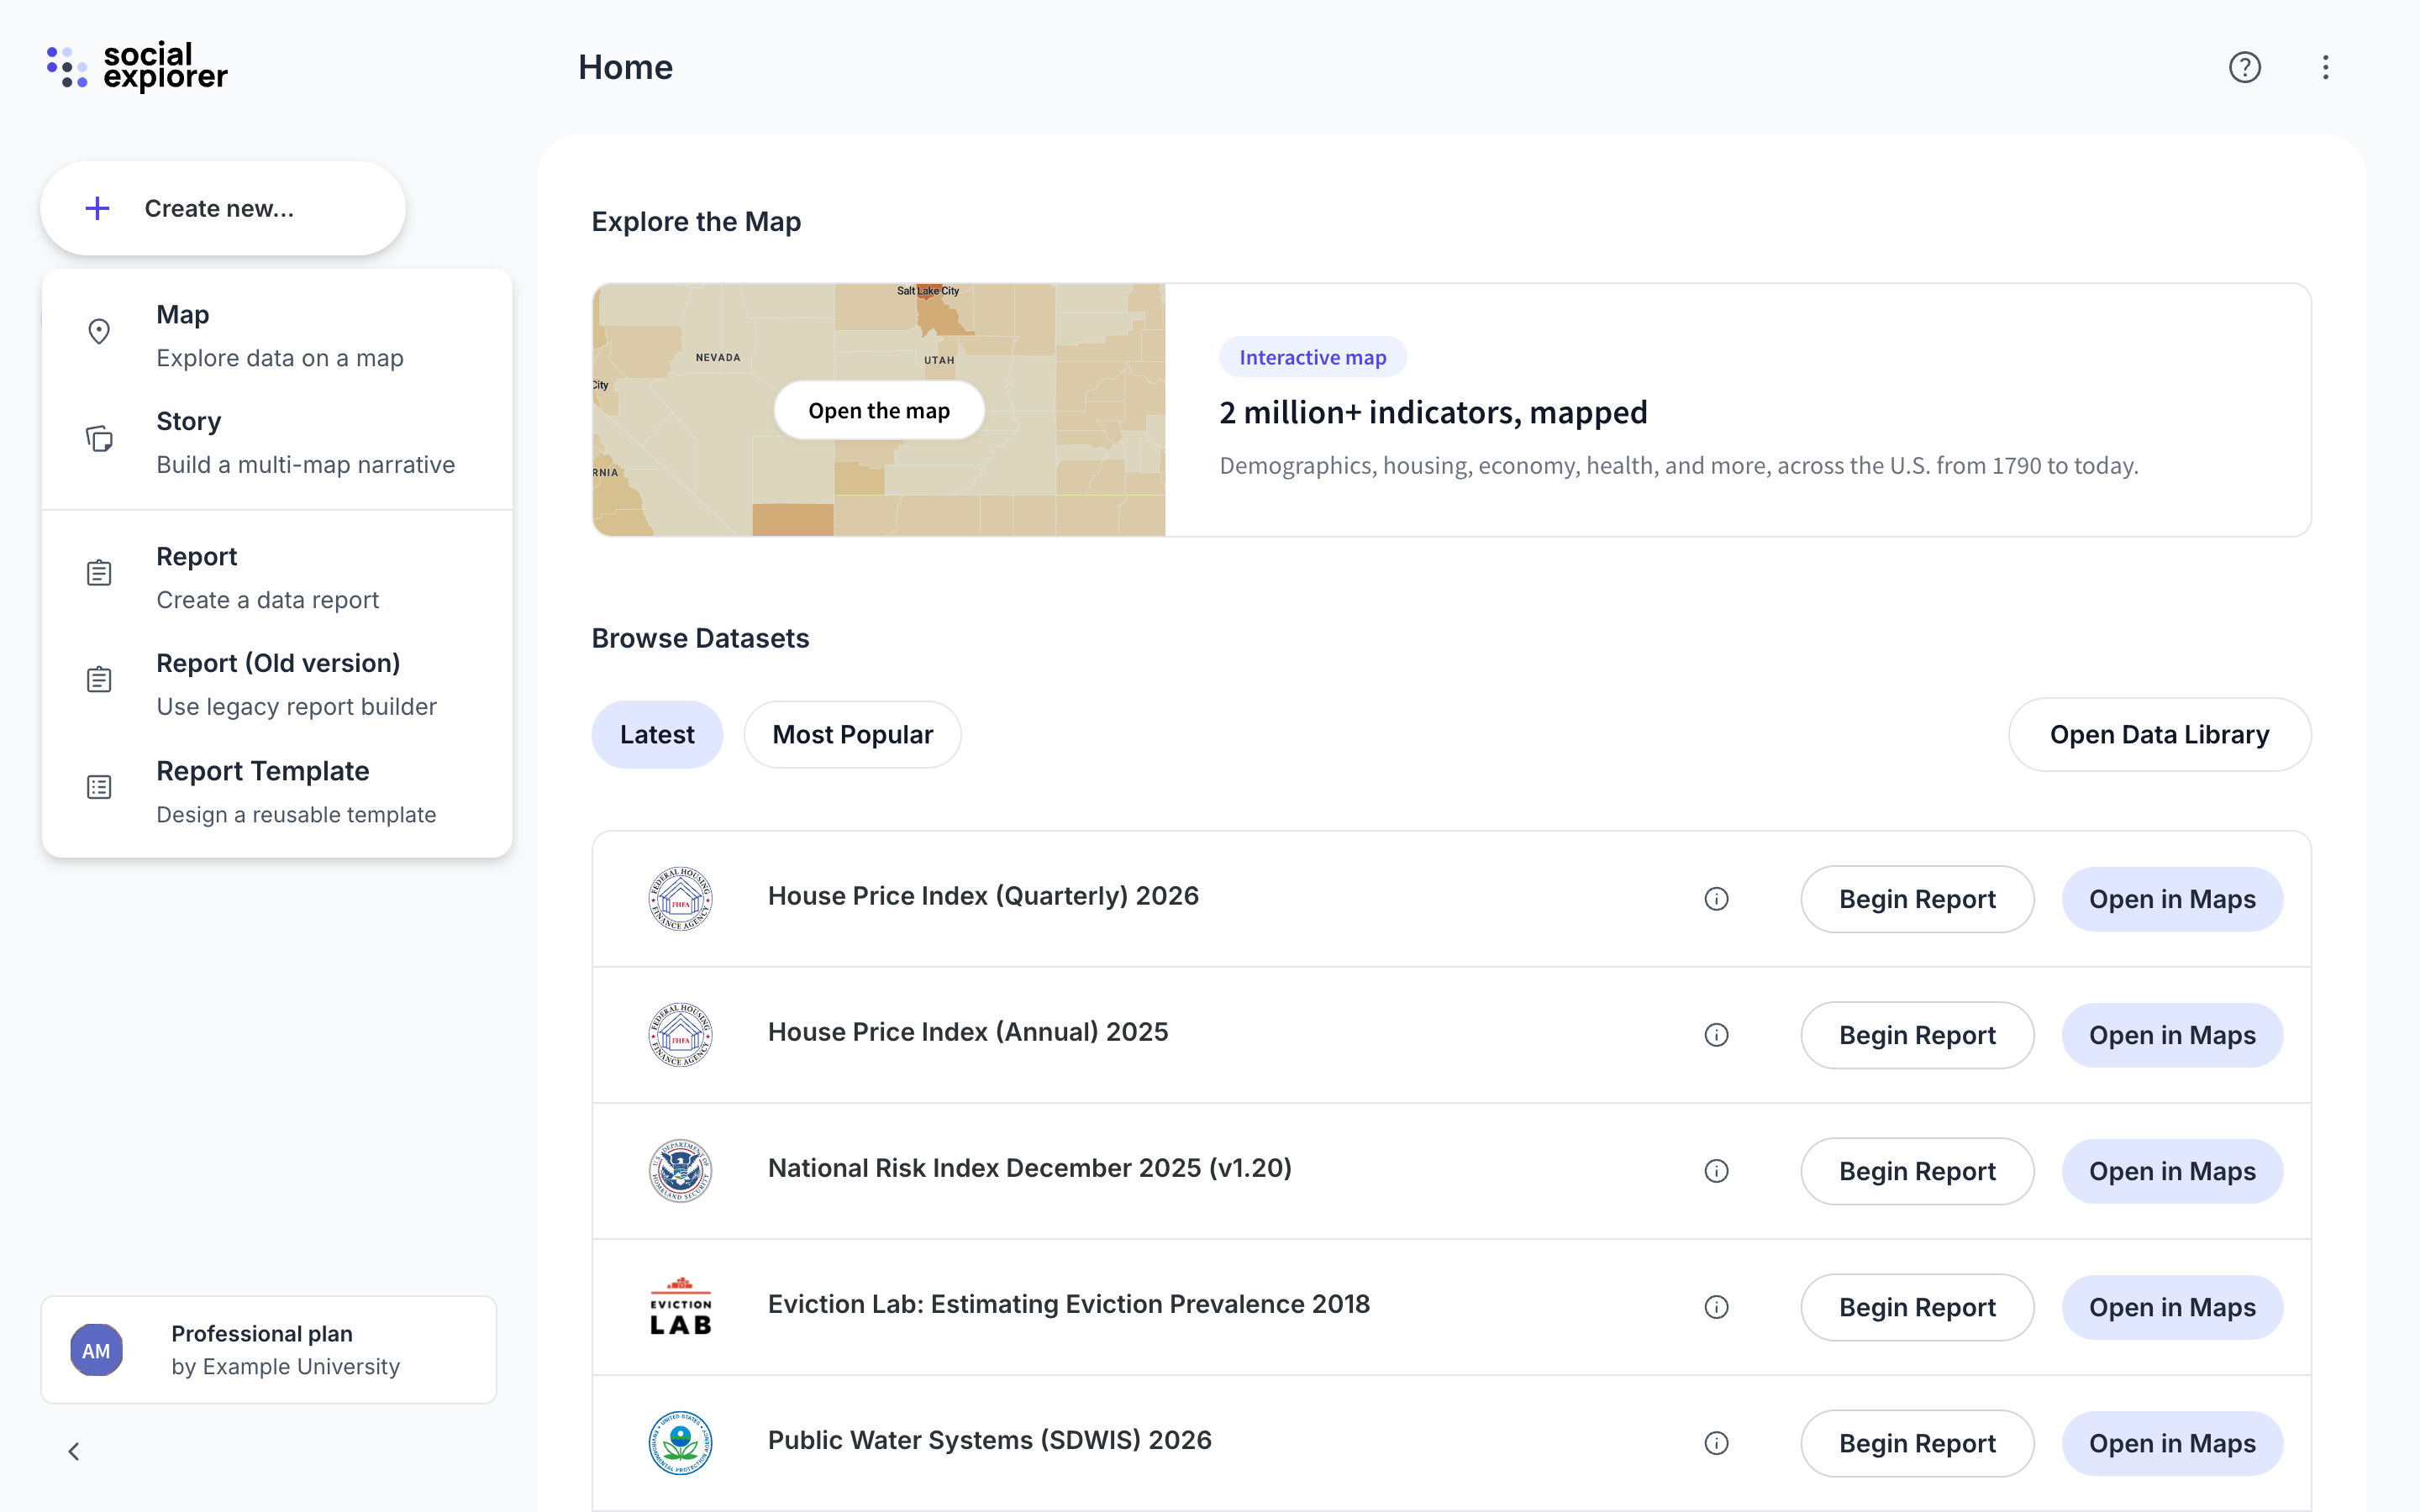Select the Report clipboard icon
The height and width of the screenshot is (1512, 2420).
point(99,573)
